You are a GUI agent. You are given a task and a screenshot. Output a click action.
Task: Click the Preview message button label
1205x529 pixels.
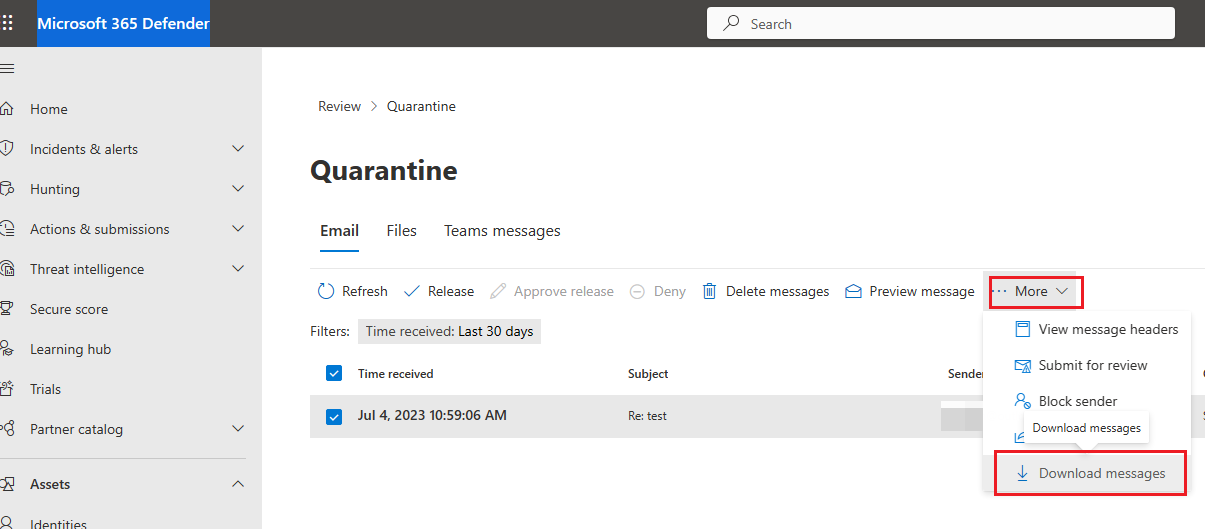pos(921,291)
